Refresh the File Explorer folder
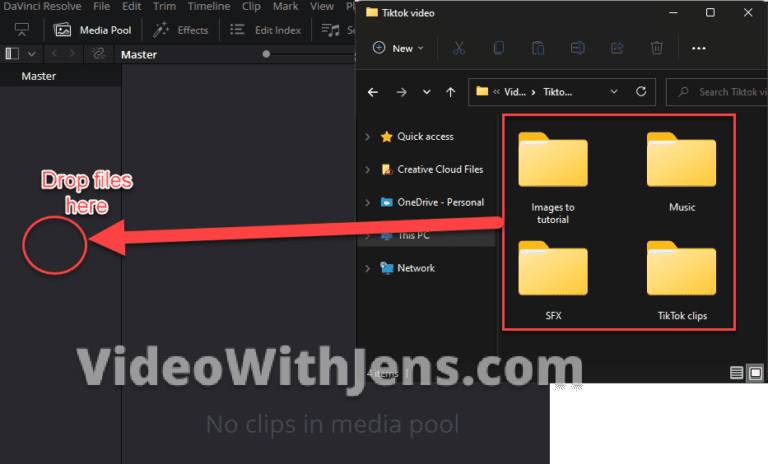 [x=641, y=92]
